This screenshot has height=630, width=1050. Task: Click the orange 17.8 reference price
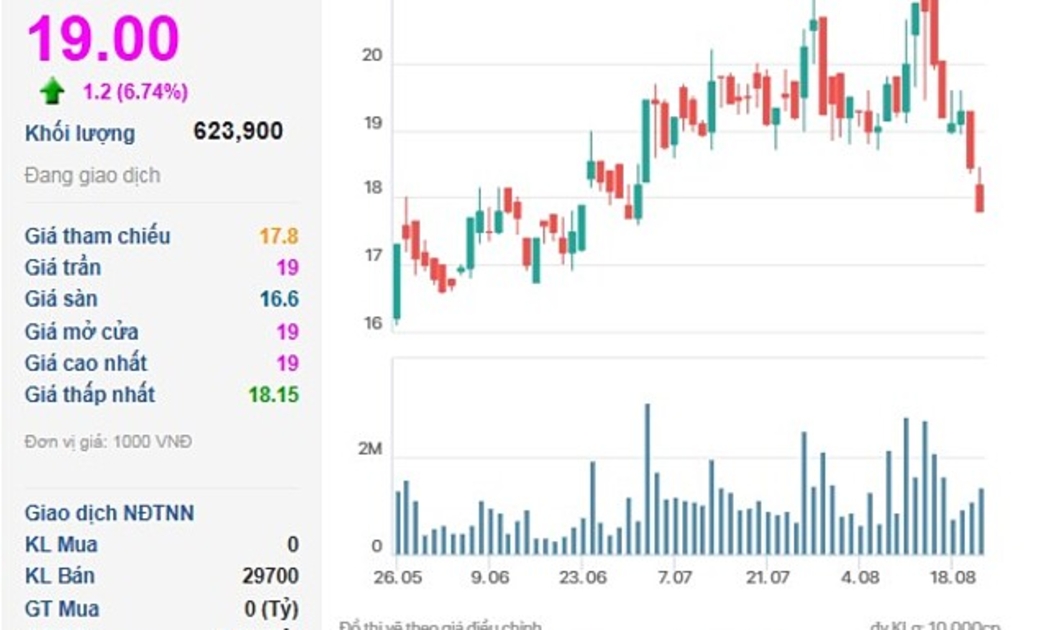click(x=279, y=236)
